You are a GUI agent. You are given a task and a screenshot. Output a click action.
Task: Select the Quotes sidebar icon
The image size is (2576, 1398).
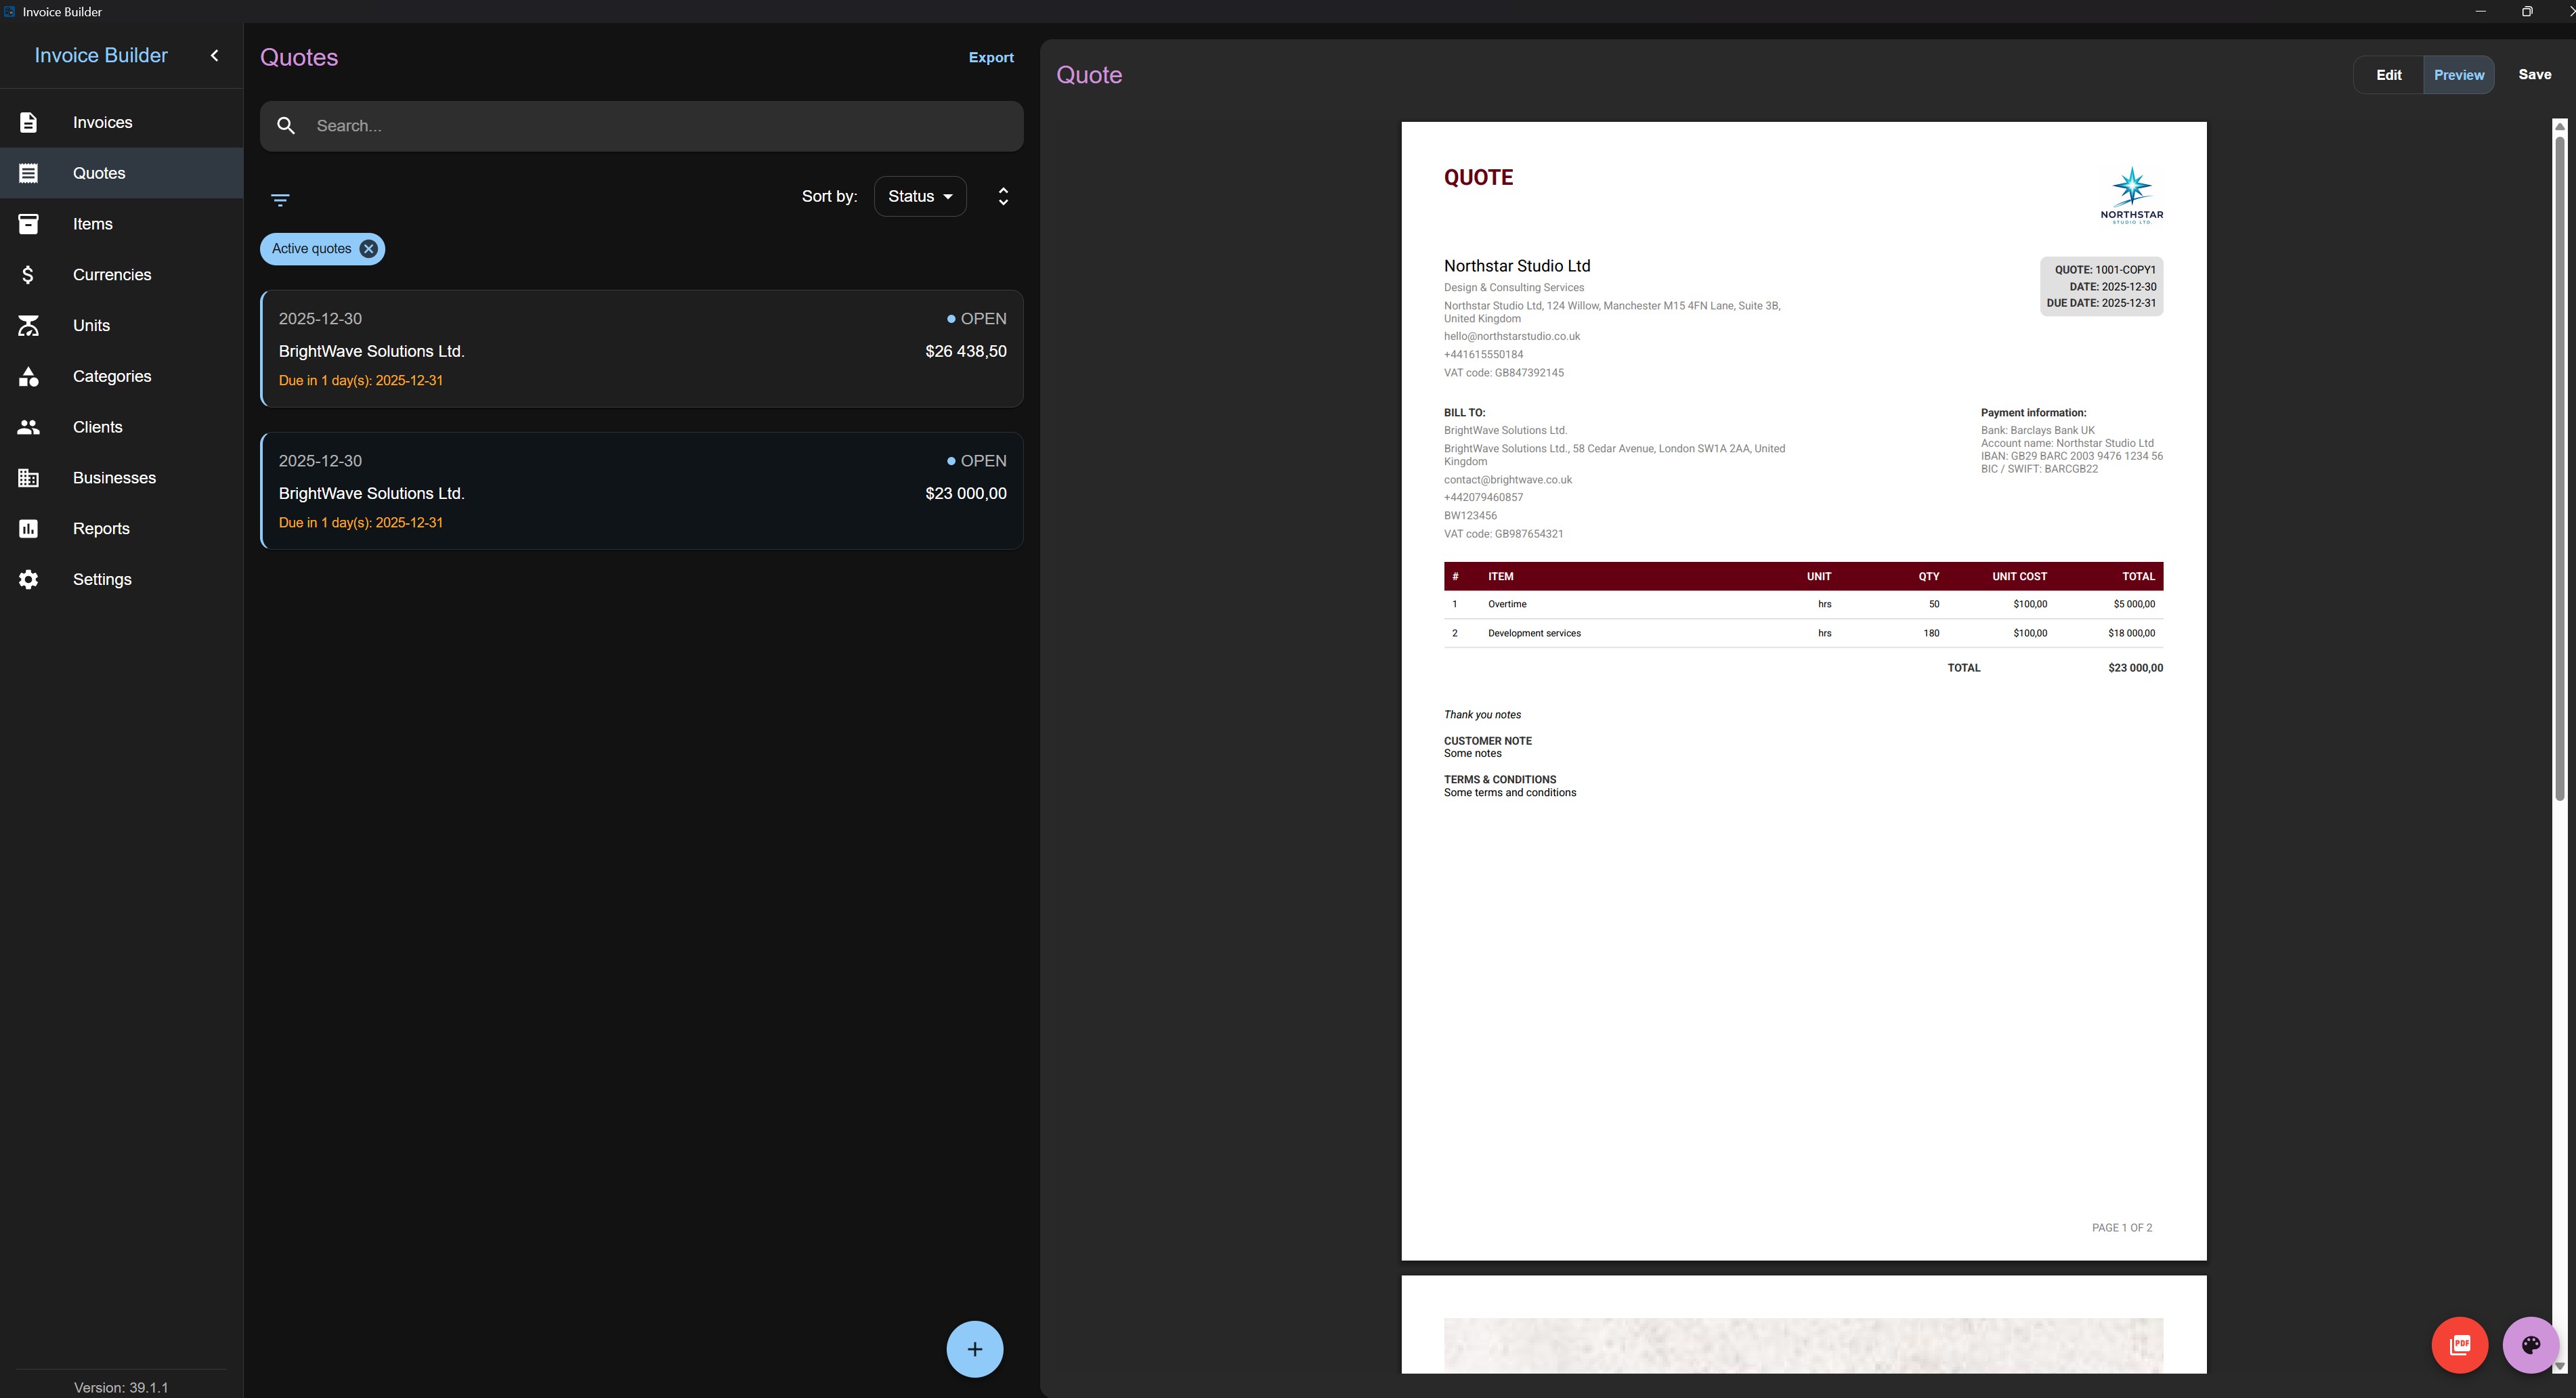pos(28,173)
